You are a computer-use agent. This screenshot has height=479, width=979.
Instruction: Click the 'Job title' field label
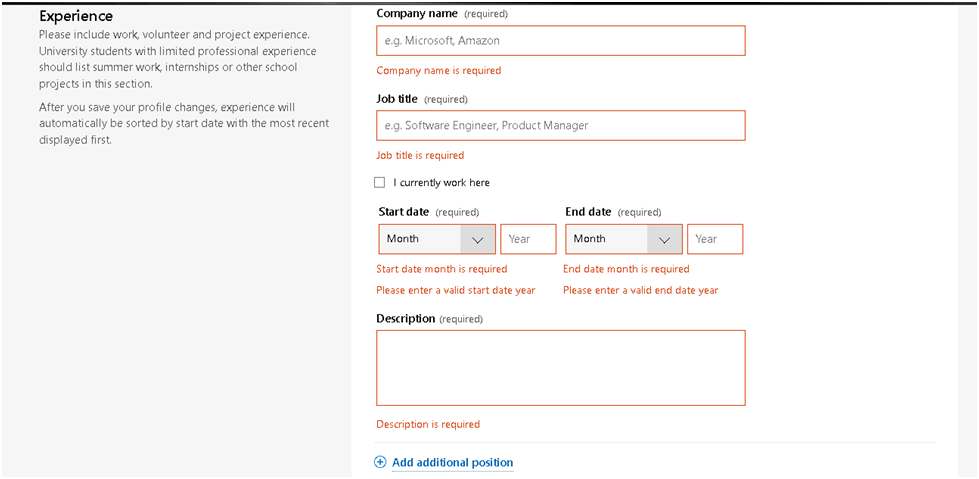pos(397,99)
